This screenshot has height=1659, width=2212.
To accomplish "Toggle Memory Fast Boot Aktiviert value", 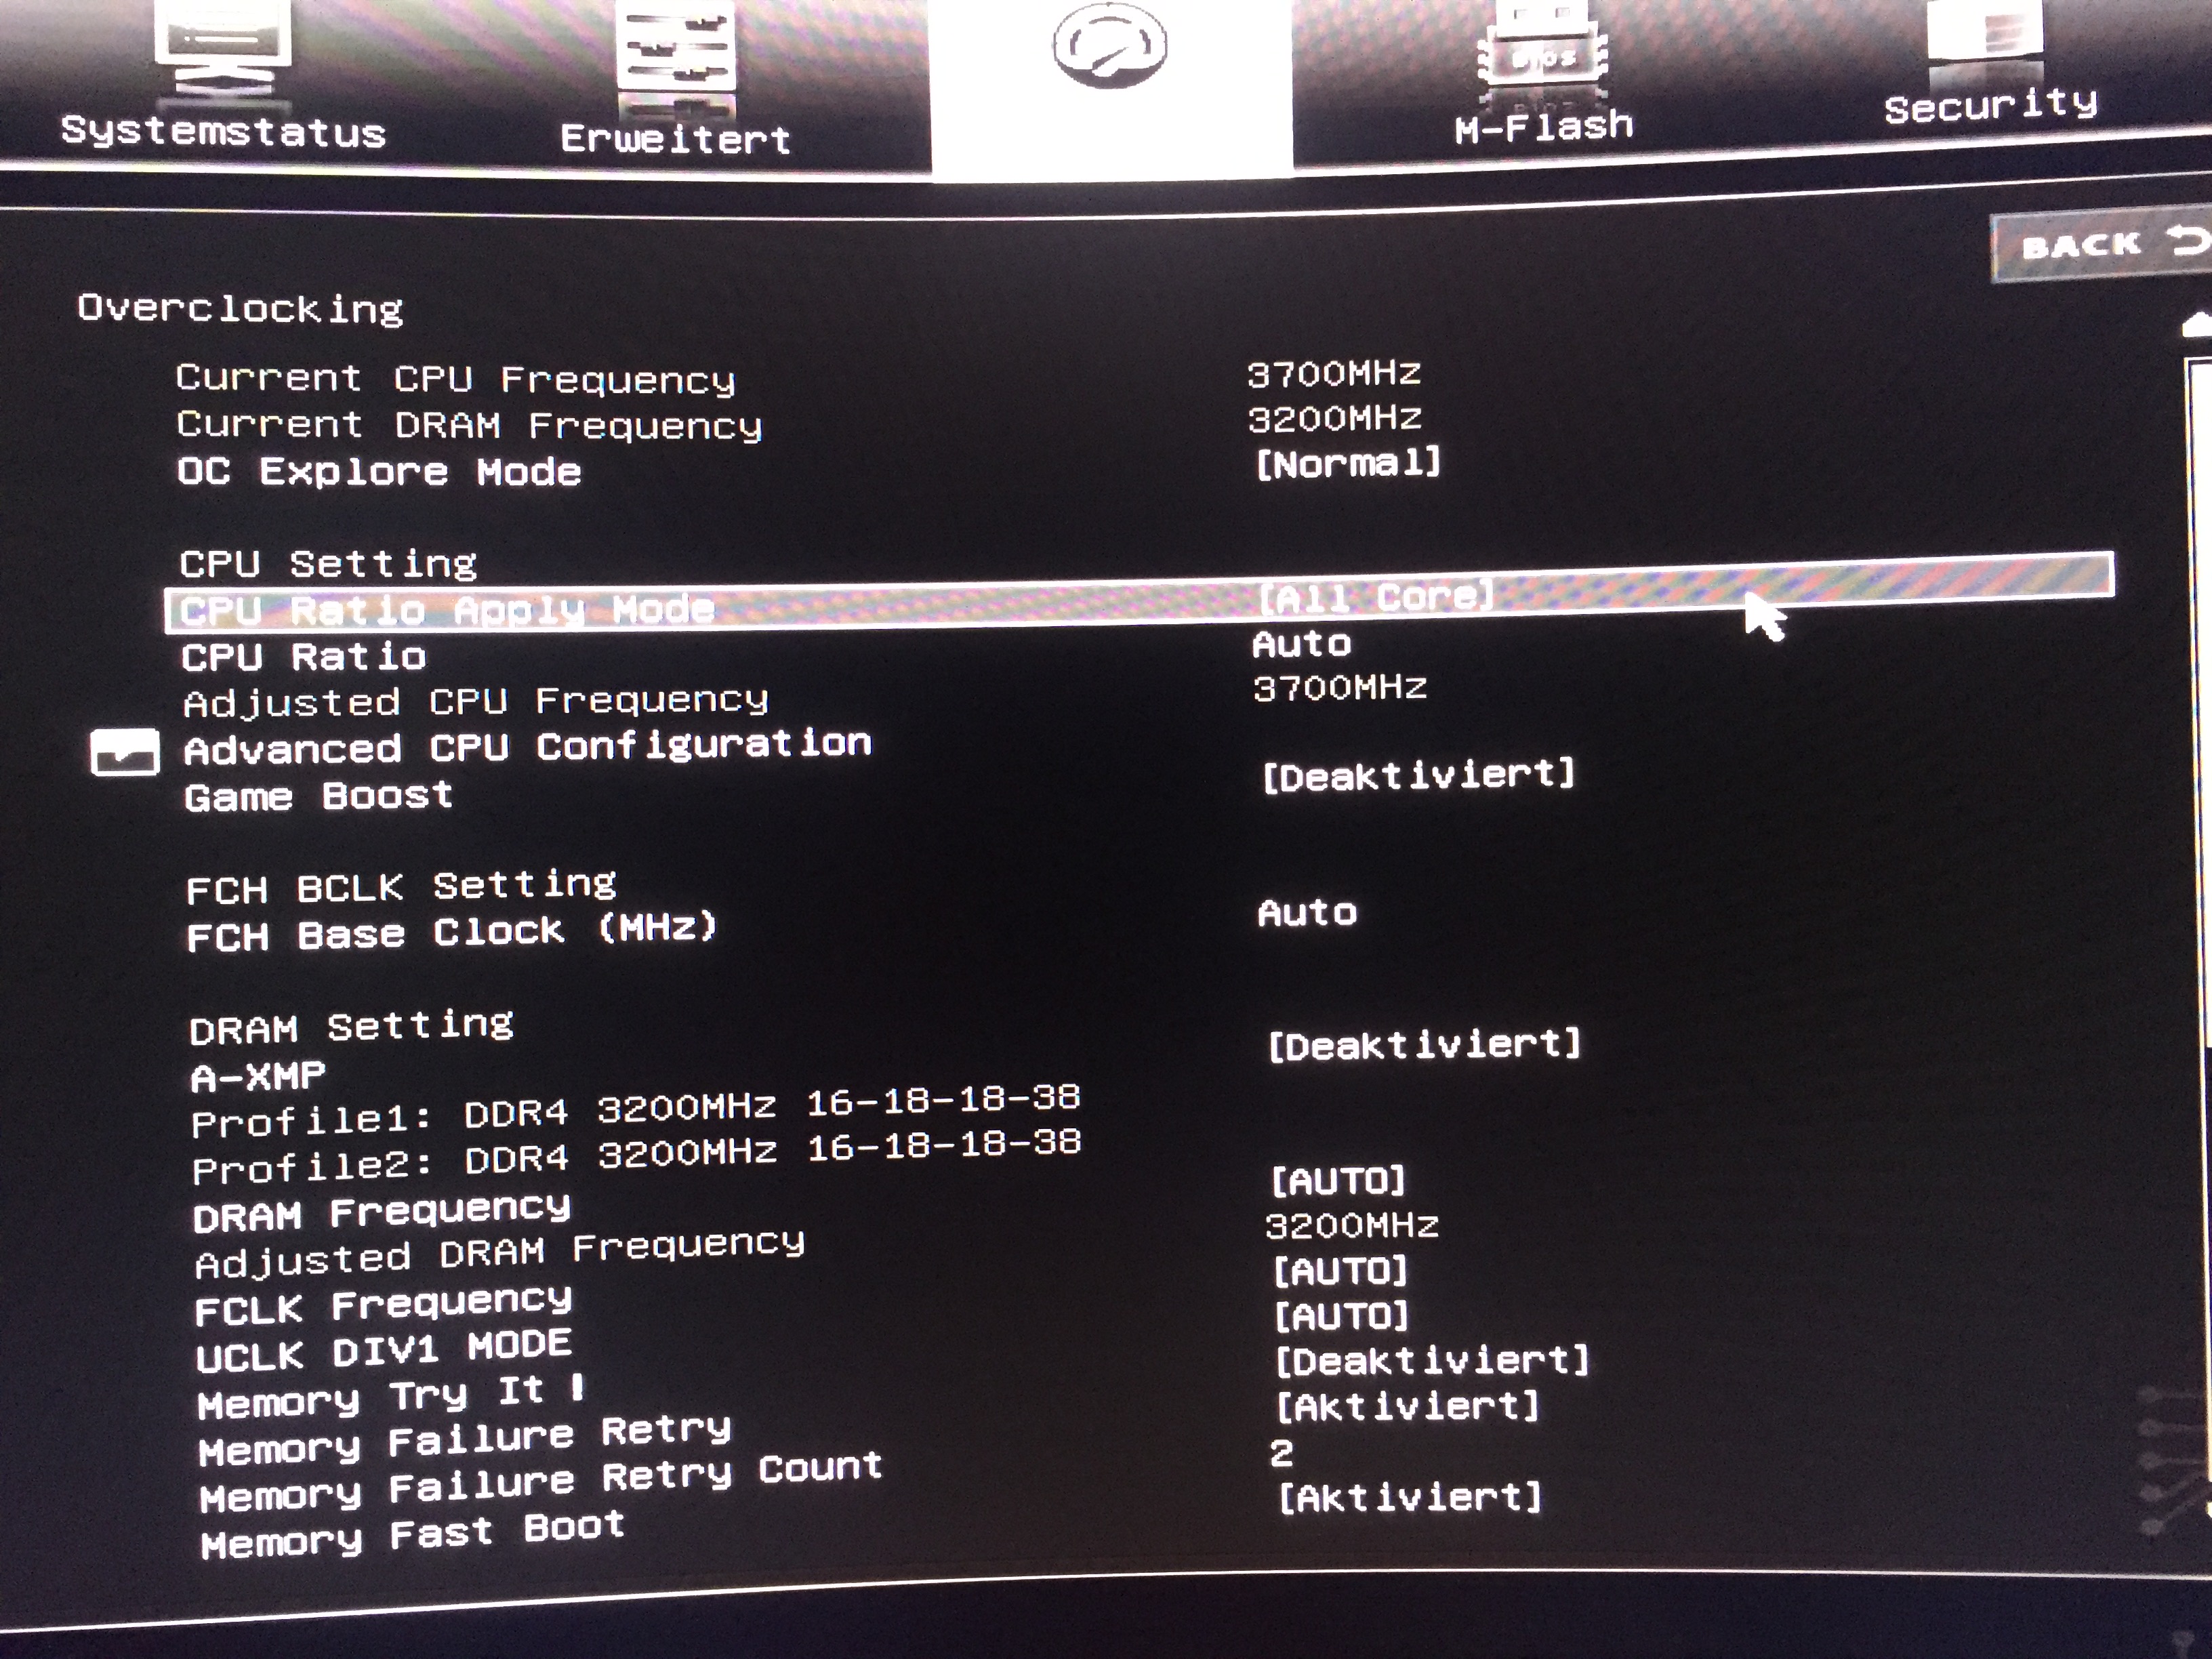I will click(1410, 1497).
